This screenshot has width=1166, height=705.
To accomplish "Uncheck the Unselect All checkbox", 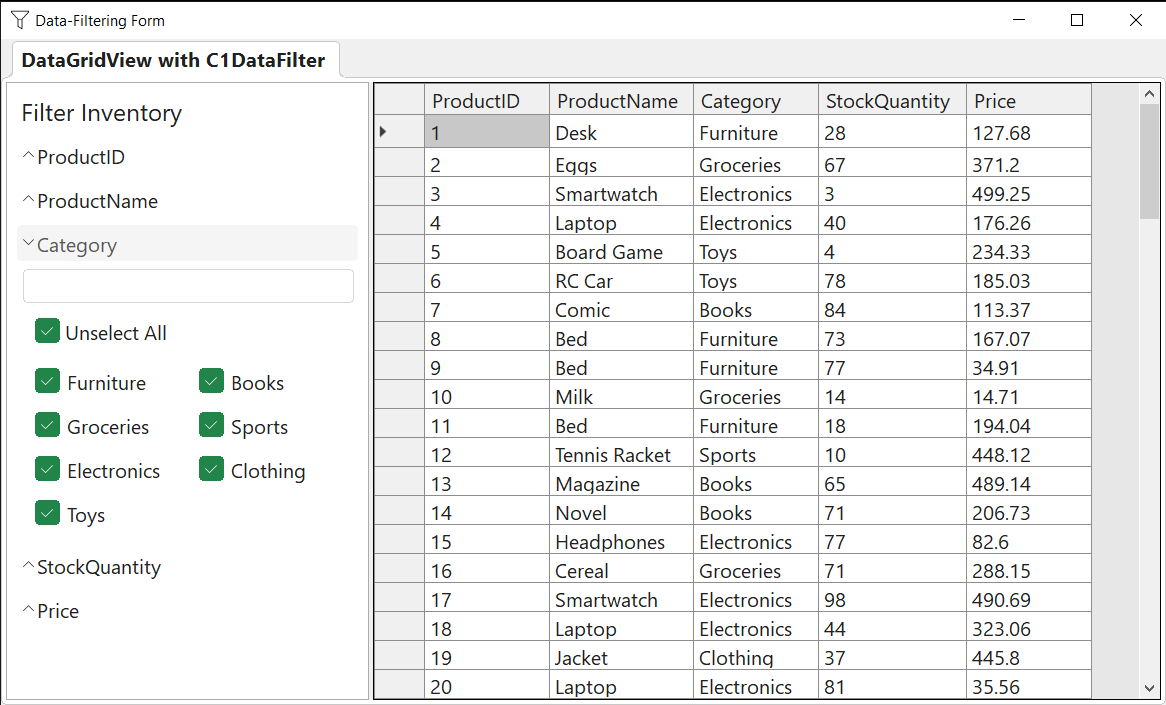I will click(47, 332).
